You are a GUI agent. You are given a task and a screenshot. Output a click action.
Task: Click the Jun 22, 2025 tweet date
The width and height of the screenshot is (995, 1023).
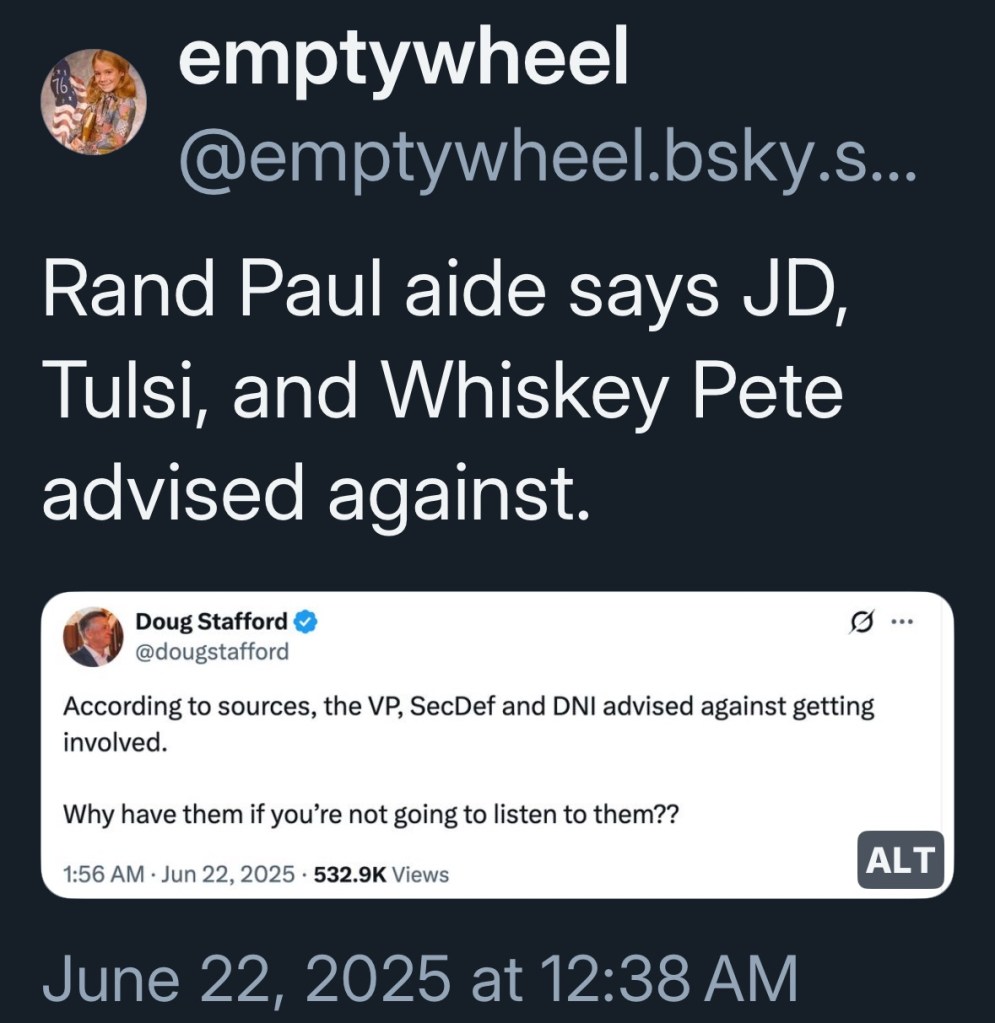coord(228,875)
